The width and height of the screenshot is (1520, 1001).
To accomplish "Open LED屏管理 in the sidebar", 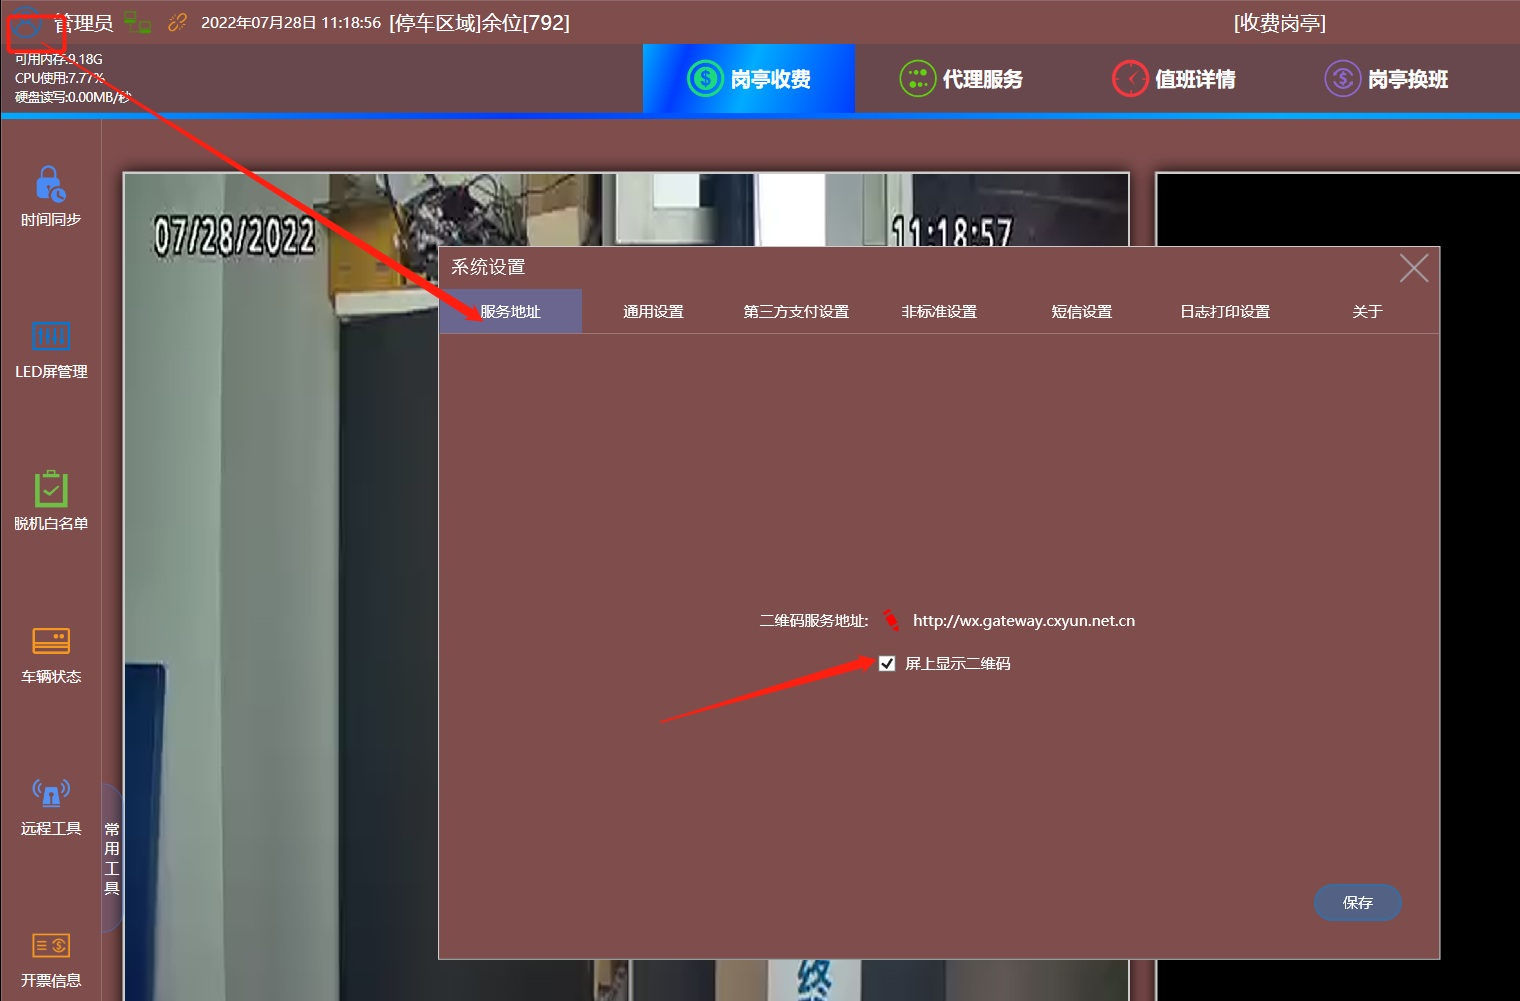I will [51, 349].
